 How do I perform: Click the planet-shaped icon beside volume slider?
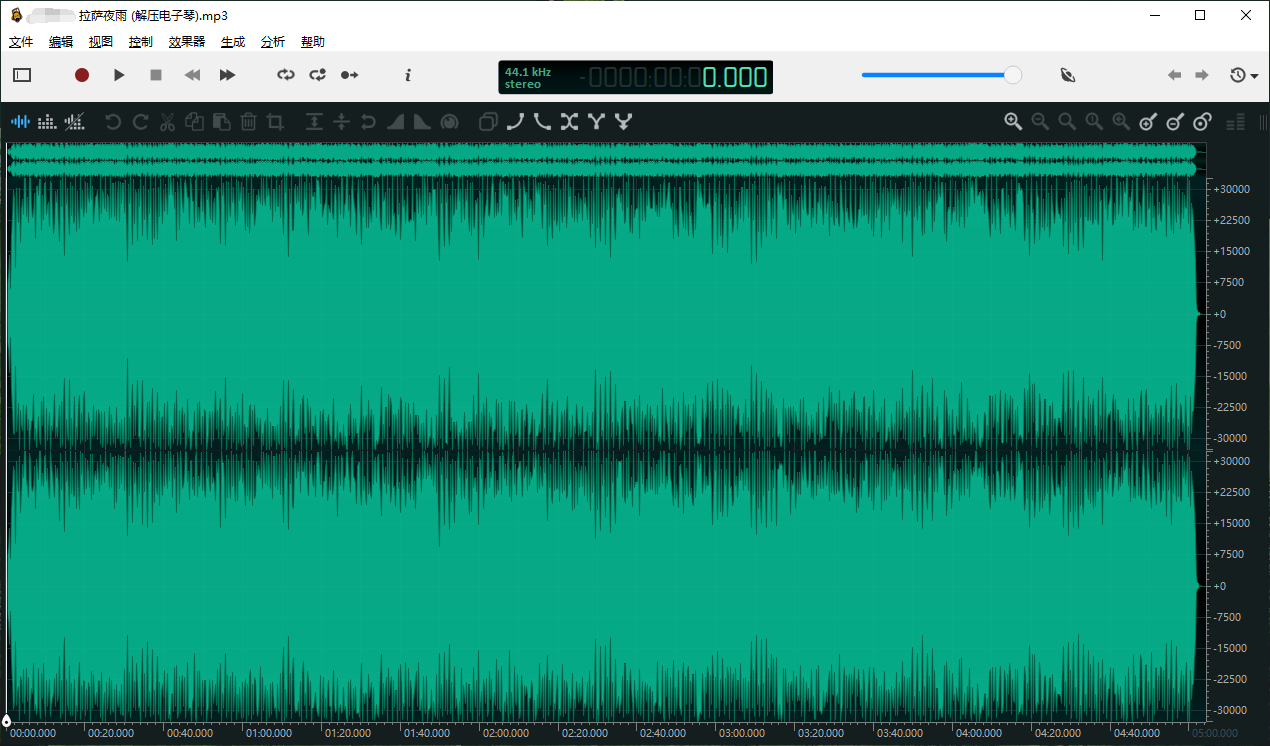click(1068, 75)
